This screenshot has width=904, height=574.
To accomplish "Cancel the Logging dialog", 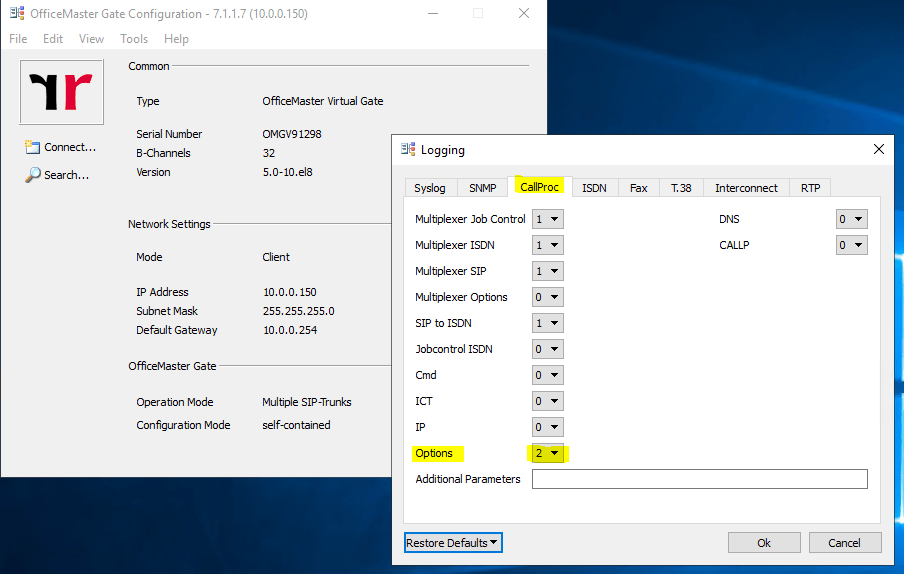I will 845,542.
